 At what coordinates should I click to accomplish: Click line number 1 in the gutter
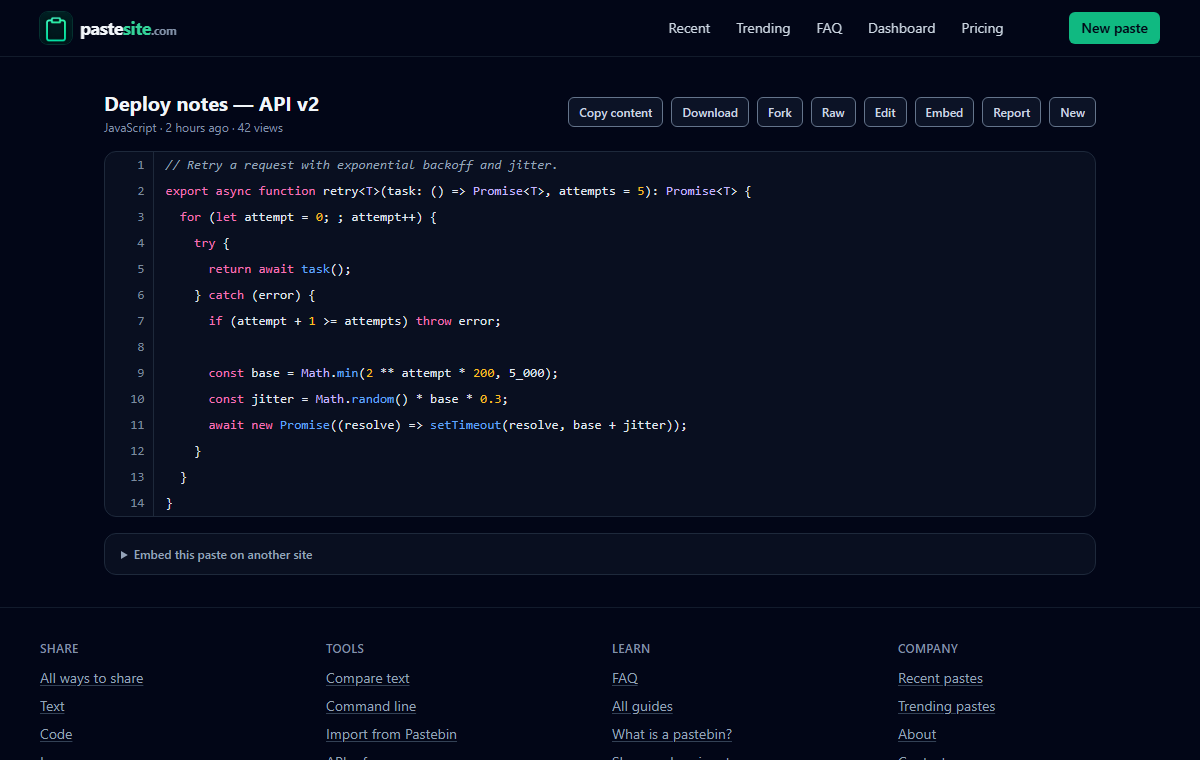pyautogui.click(x=140, y=165)
